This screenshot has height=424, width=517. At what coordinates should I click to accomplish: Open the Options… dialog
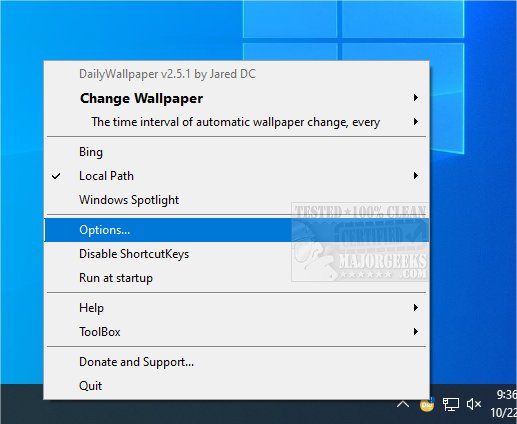pyautogui.click(x=236, y=230)
